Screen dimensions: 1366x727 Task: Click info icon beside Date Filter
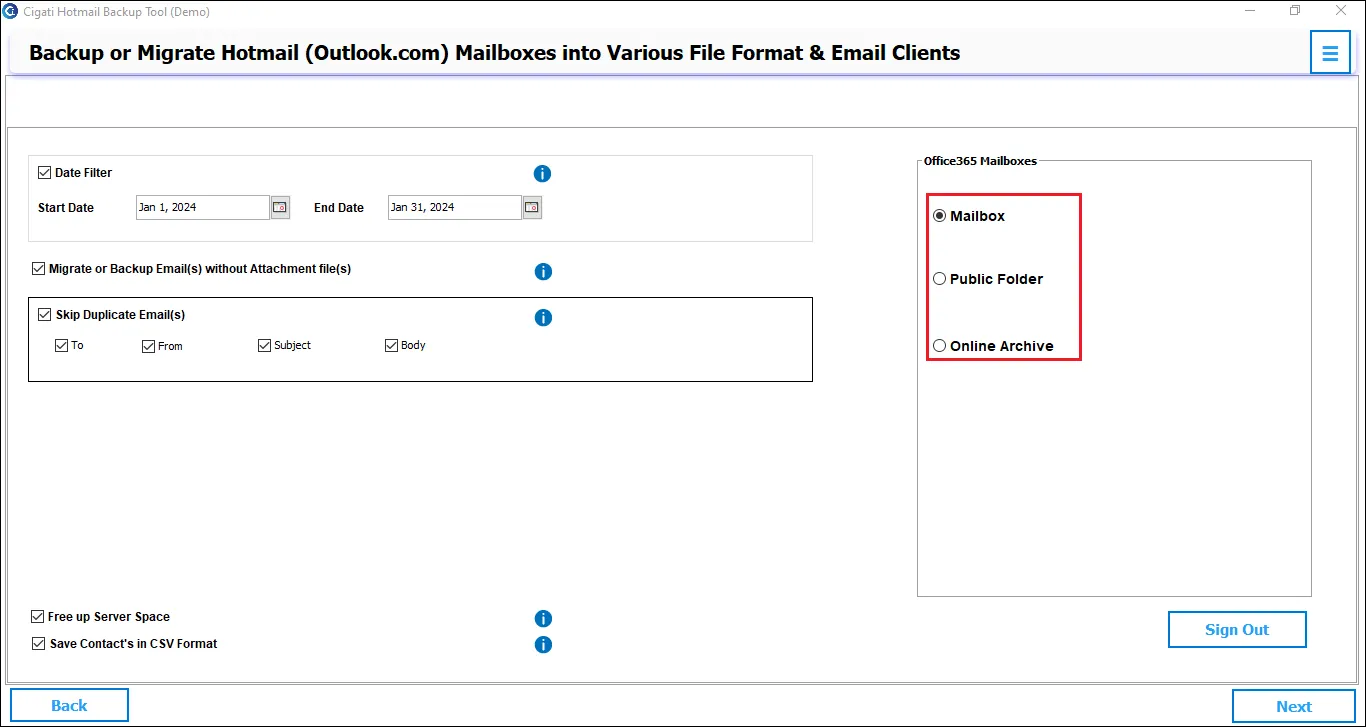(x=543, y=174)
